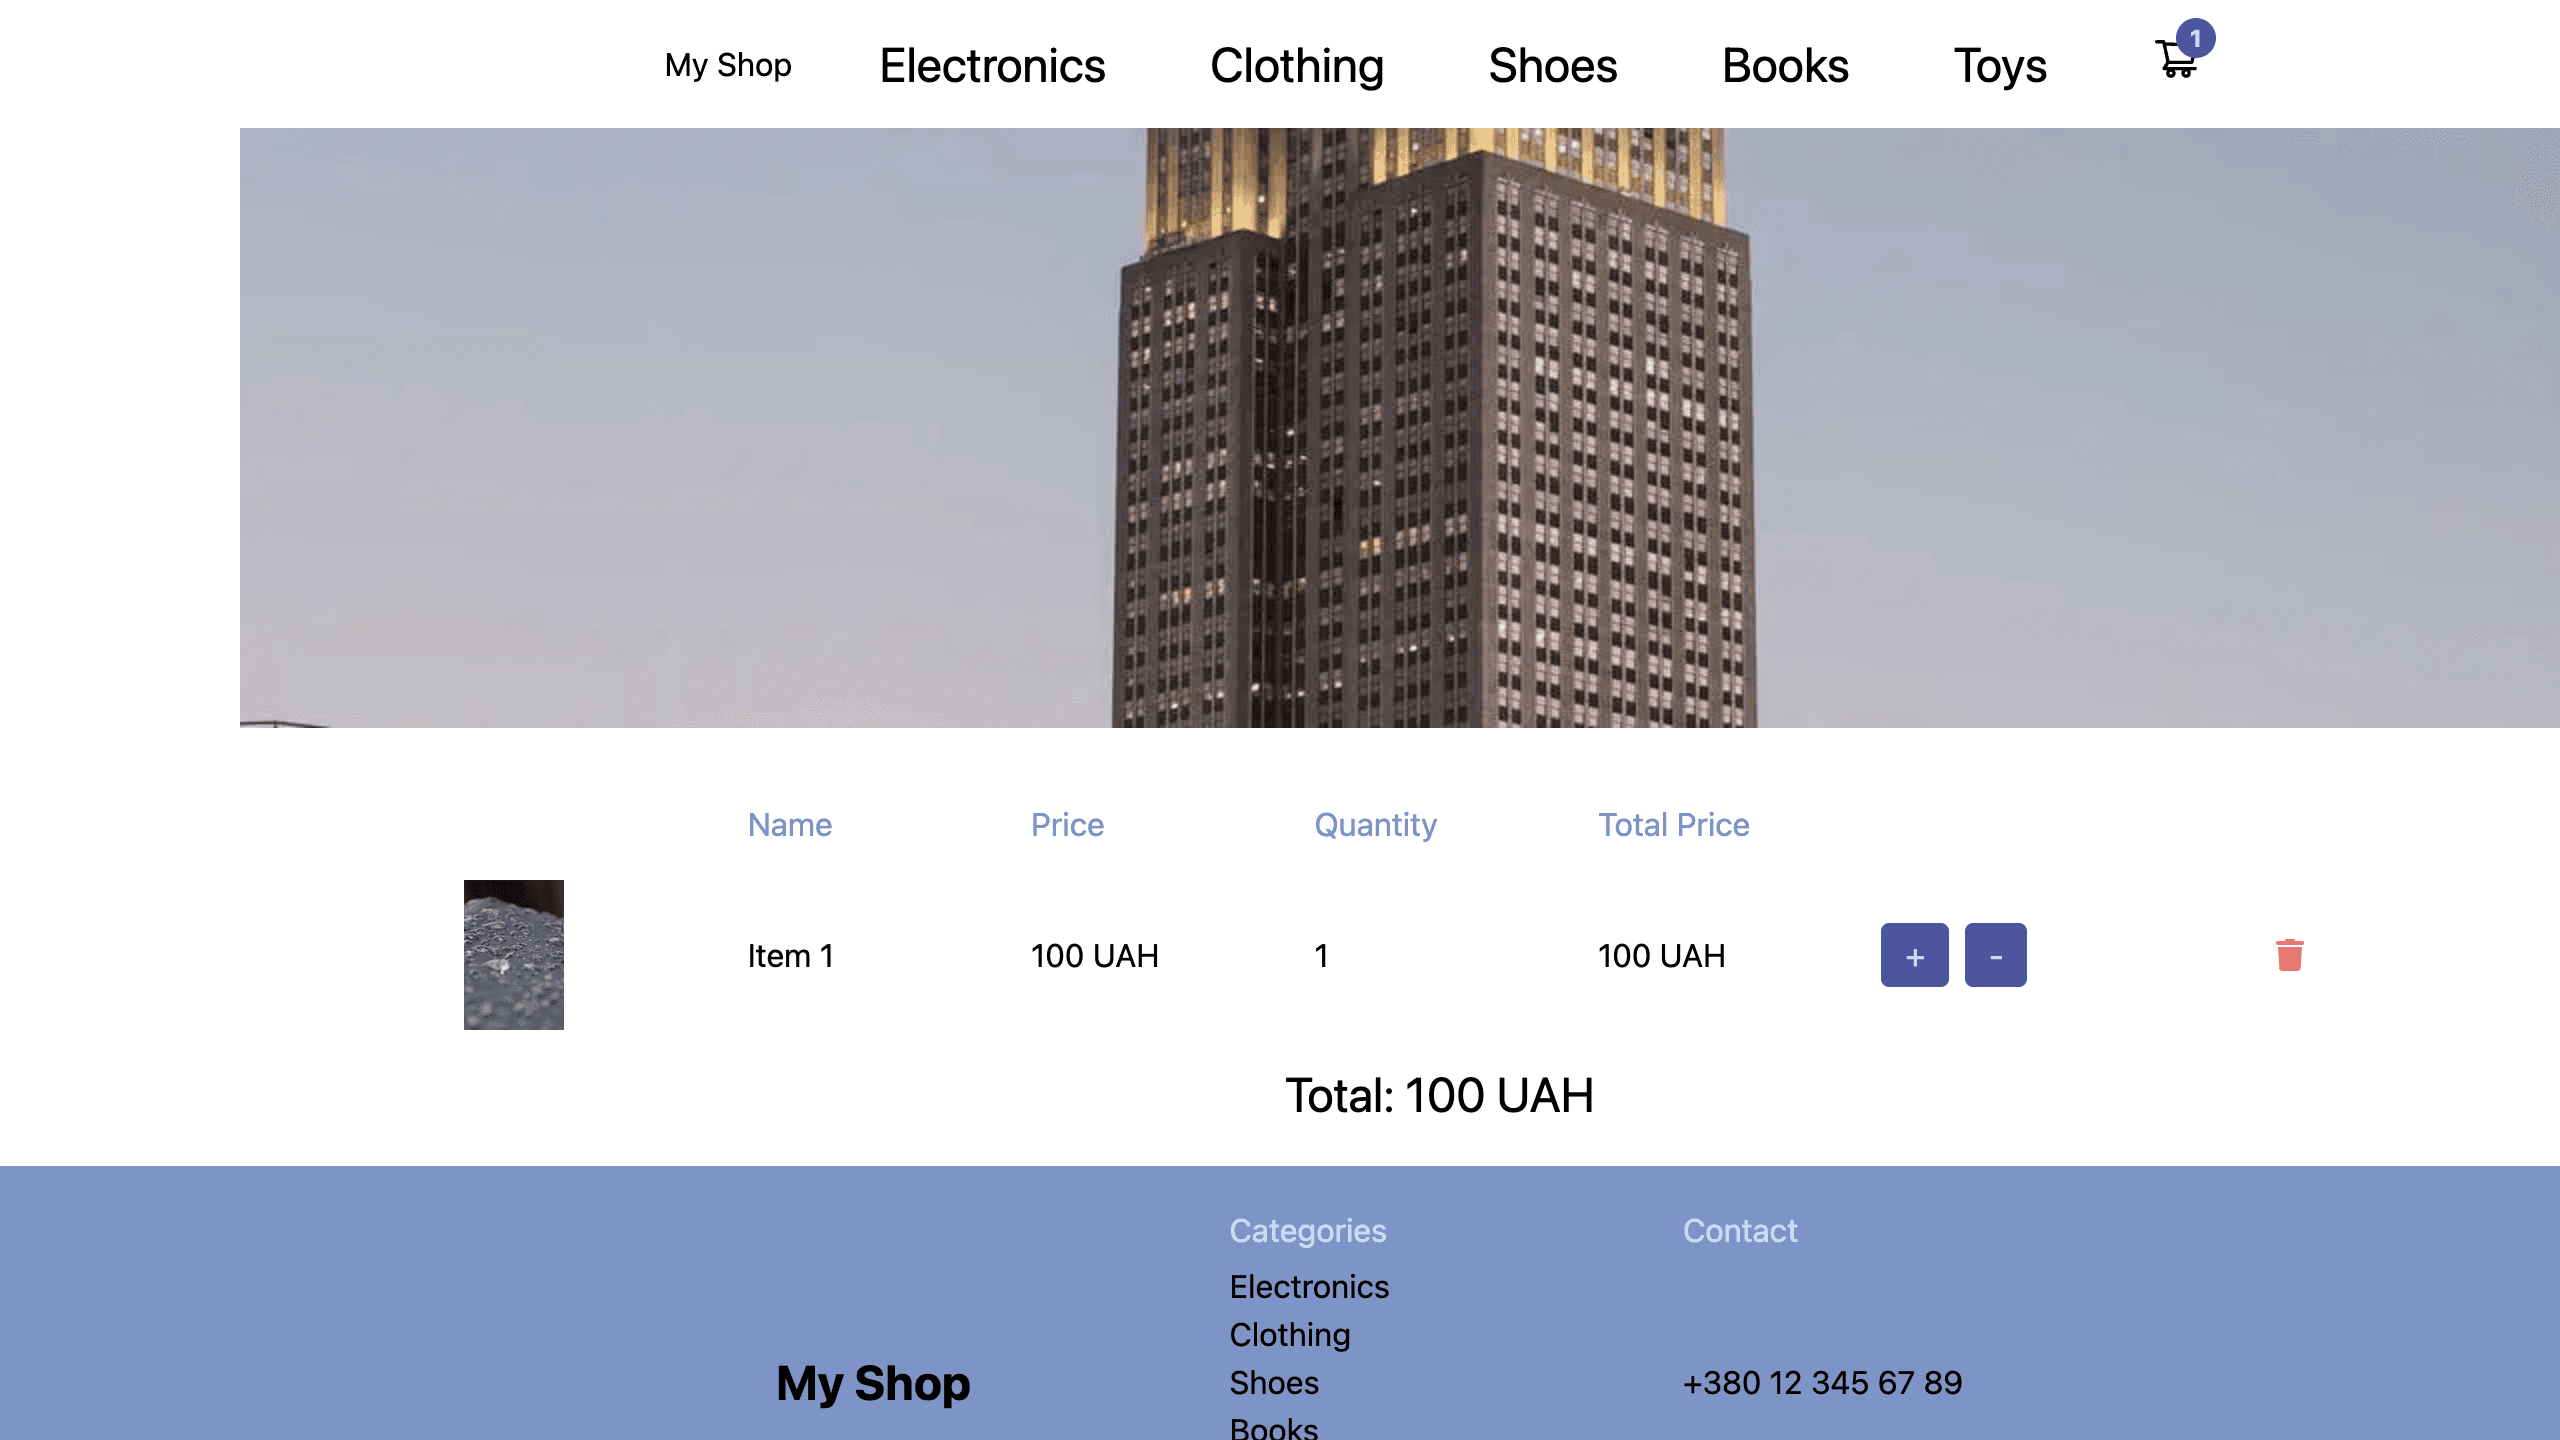This screenshot has height=1440, width=2560.
Task: Follow footer Shoes category link
Action: (x=1274, y=1382)
